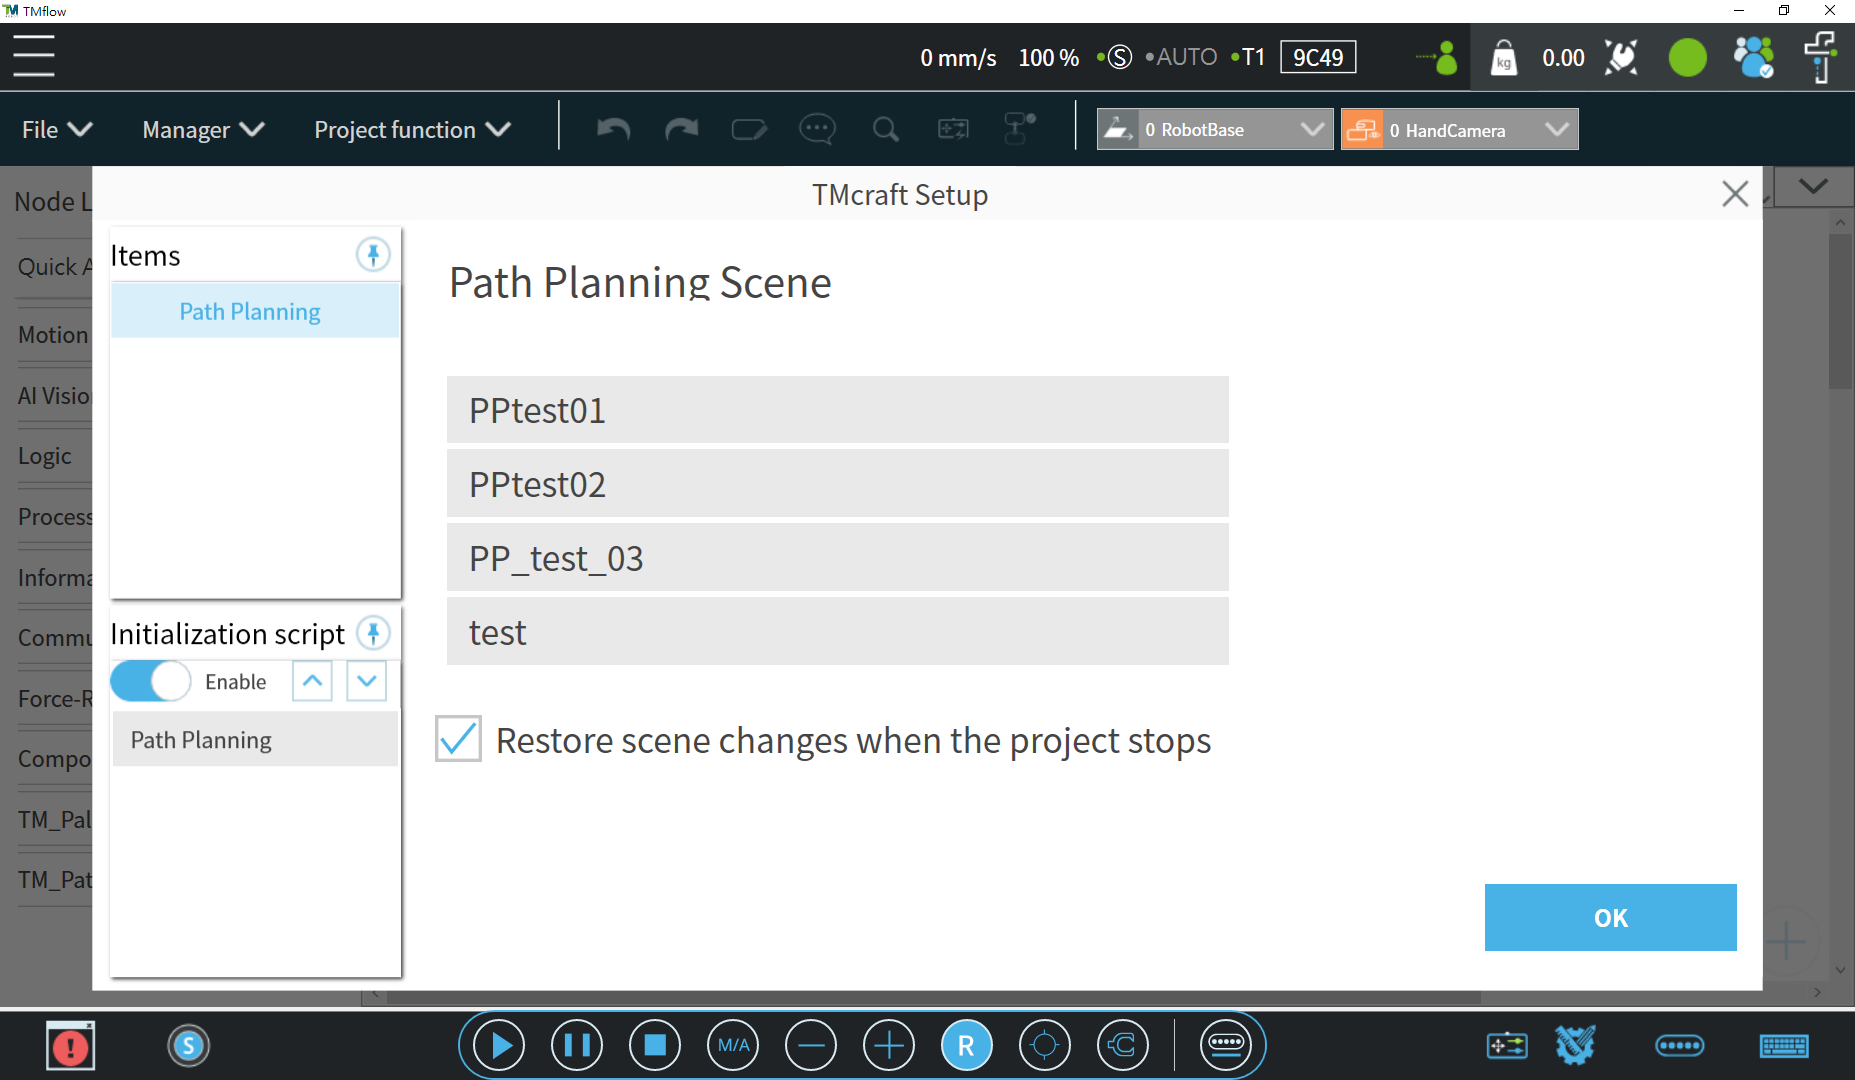This screenshot has height=1080, width=1855.
Task: Open the search magnifier tool
Action: [x=885, y=130]
